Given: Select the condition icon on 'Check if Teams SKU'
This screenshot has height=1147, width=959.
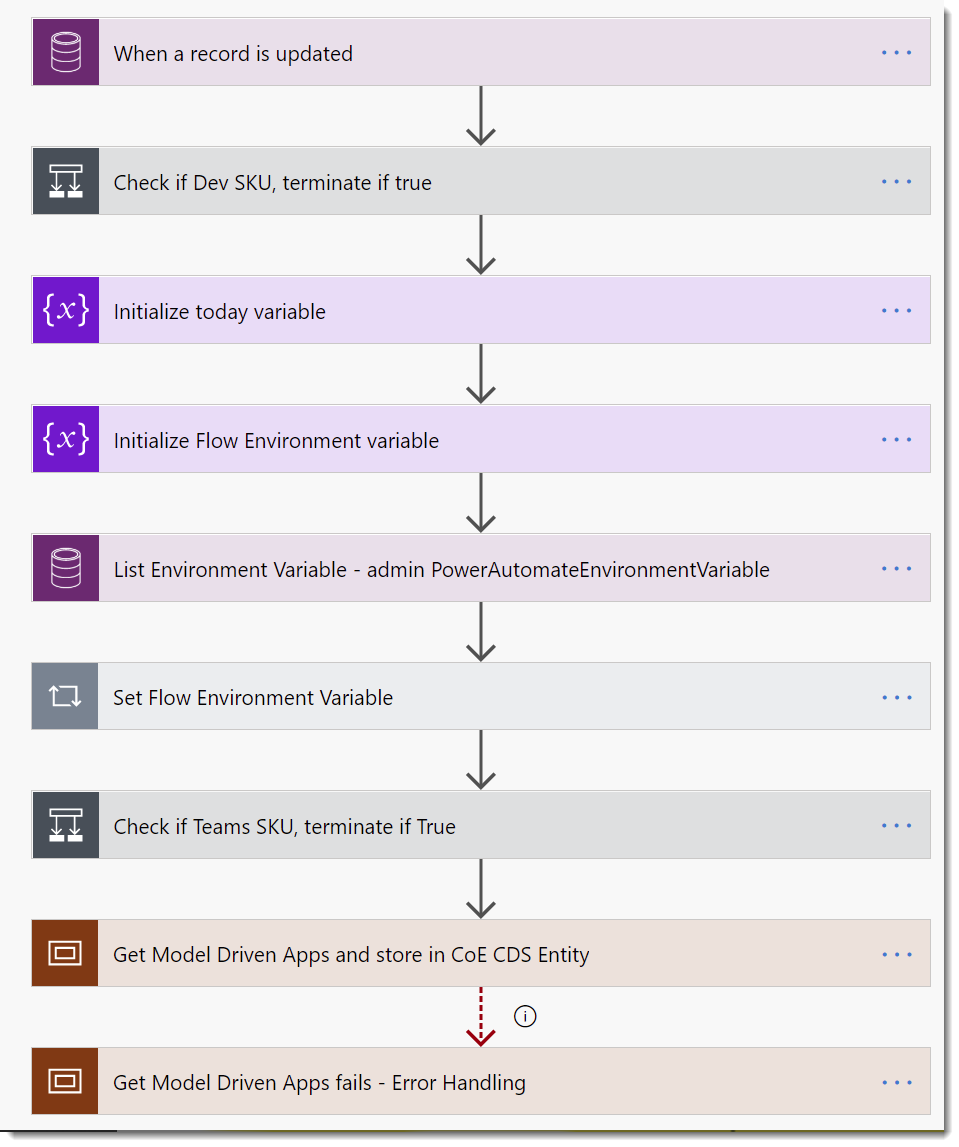Looking at the screenshot, I should click(x=65, y=825).
